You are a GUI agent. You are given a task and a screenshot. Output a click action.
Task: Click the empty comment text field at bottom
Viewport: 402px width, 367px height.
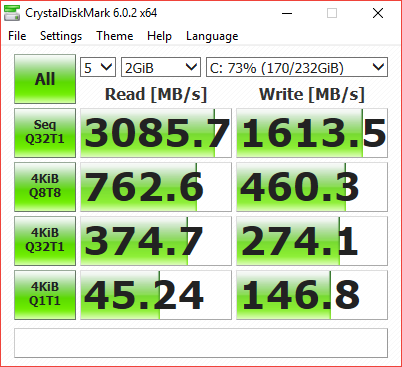pyautogui.click(x=201, y=343)
